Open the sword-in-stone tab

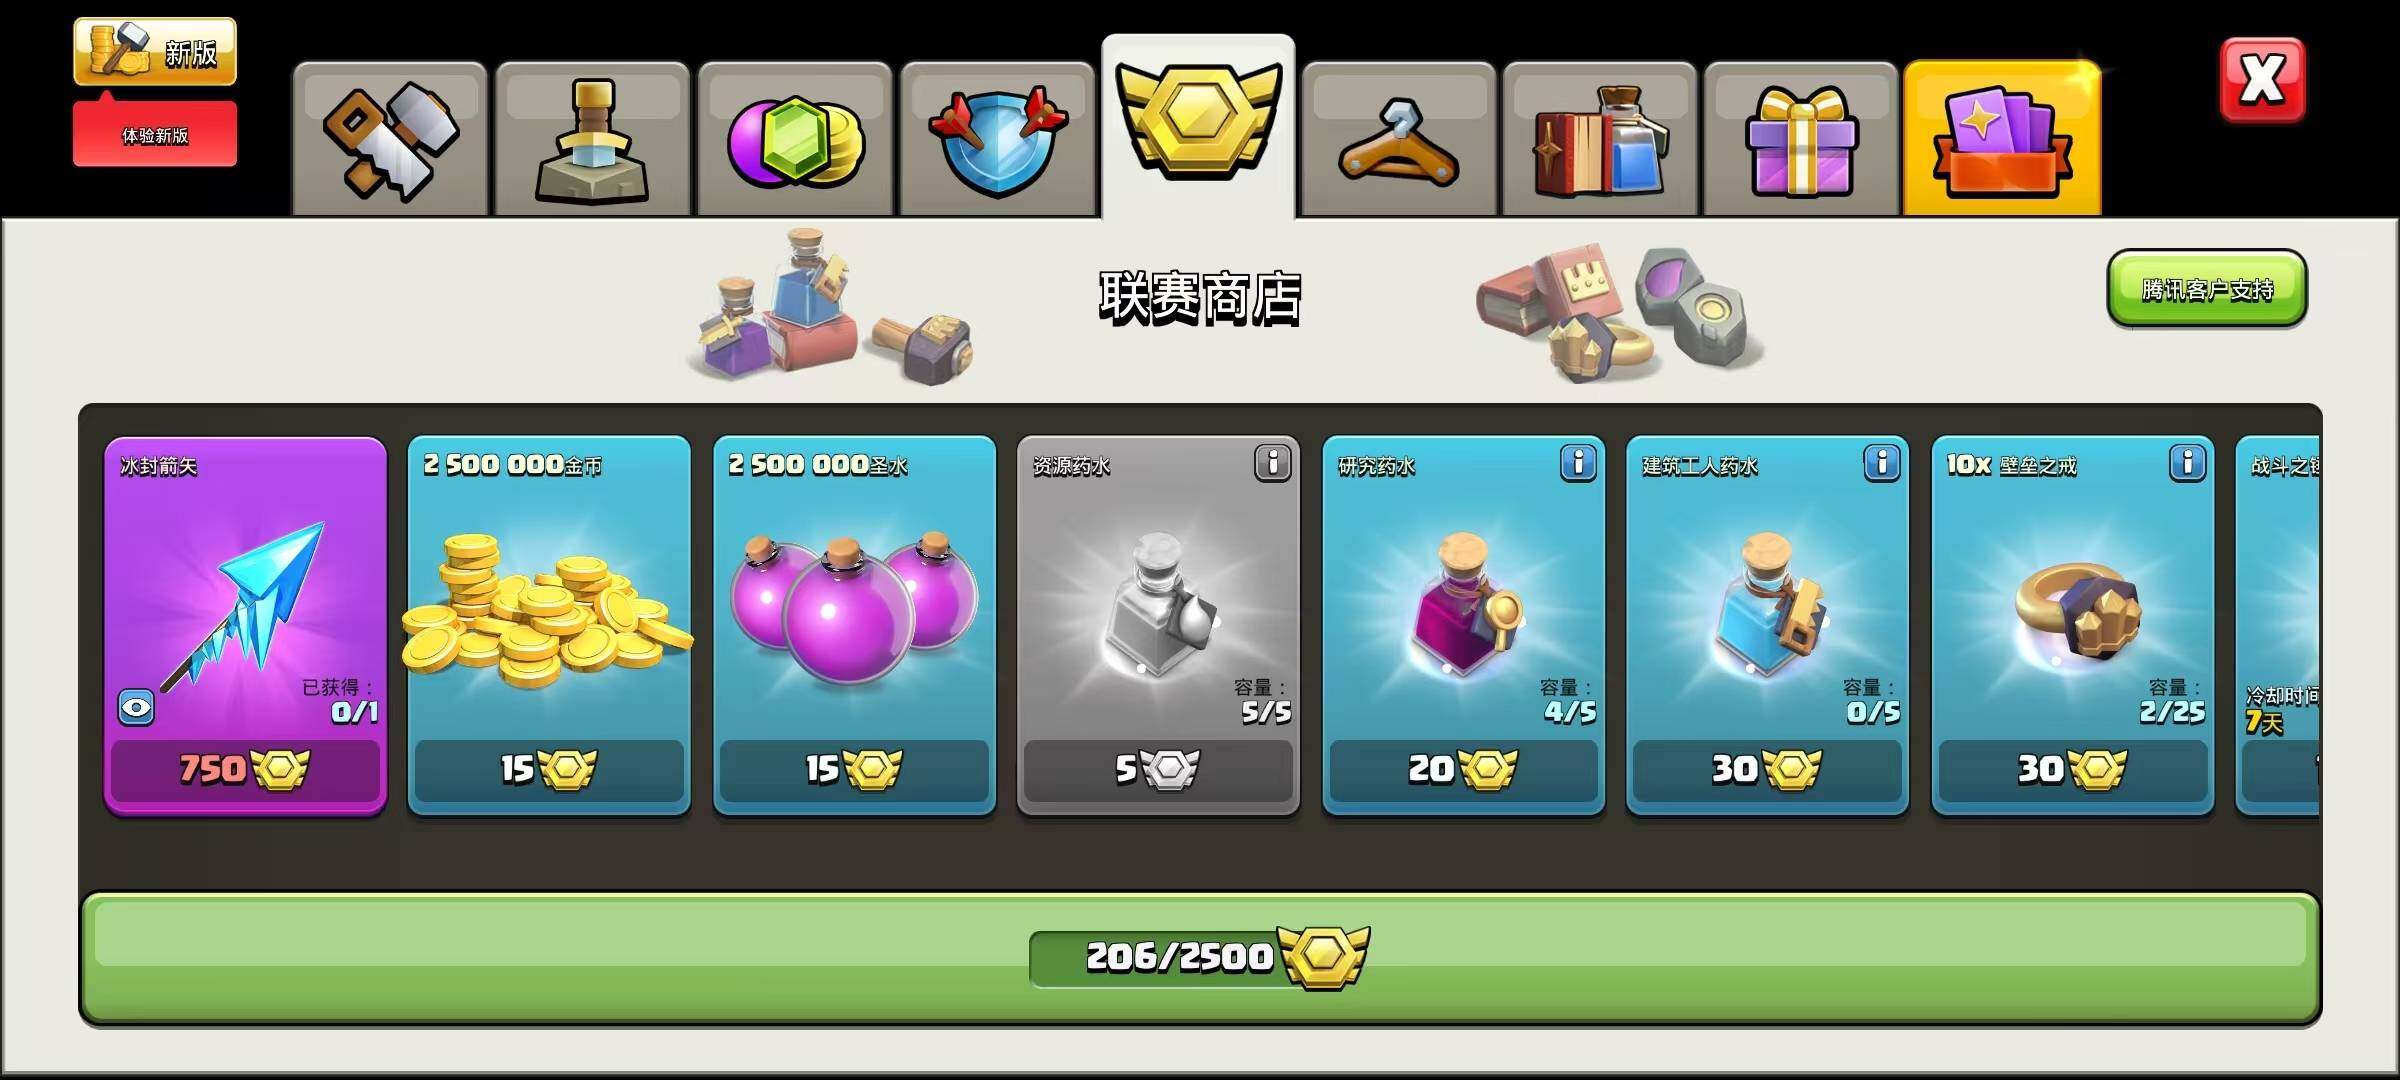pos(592,139)
